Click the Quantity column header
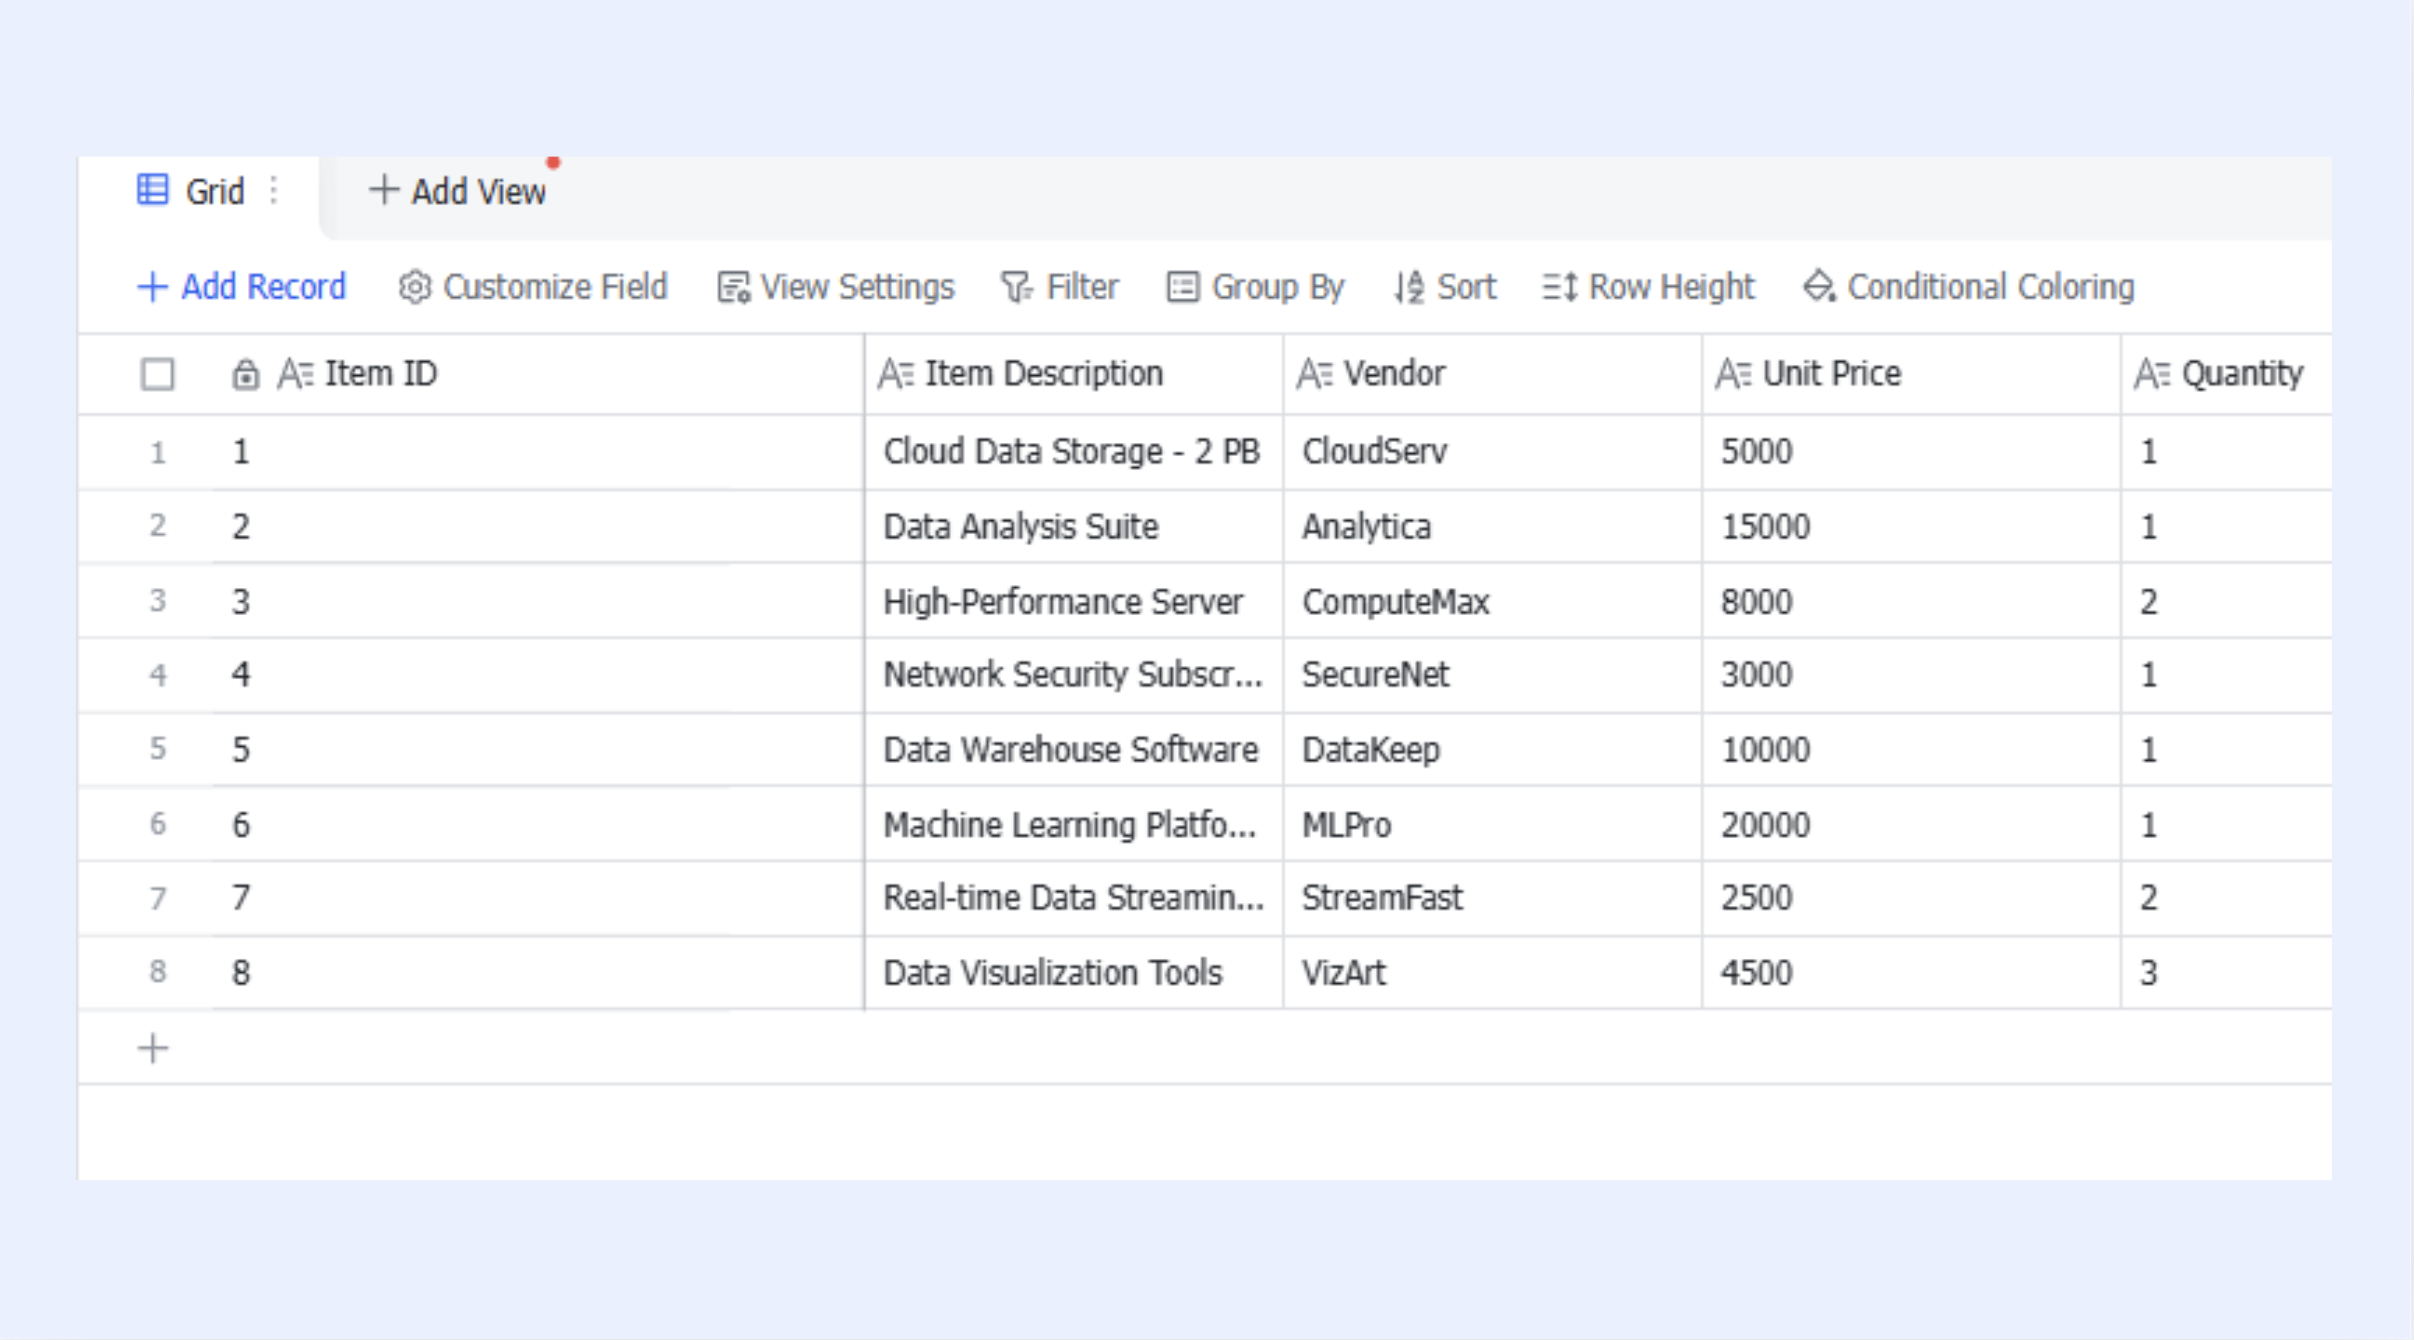Image resolution: width=2414 pixels, height=1340 pixels. (x=2227, y=374)
